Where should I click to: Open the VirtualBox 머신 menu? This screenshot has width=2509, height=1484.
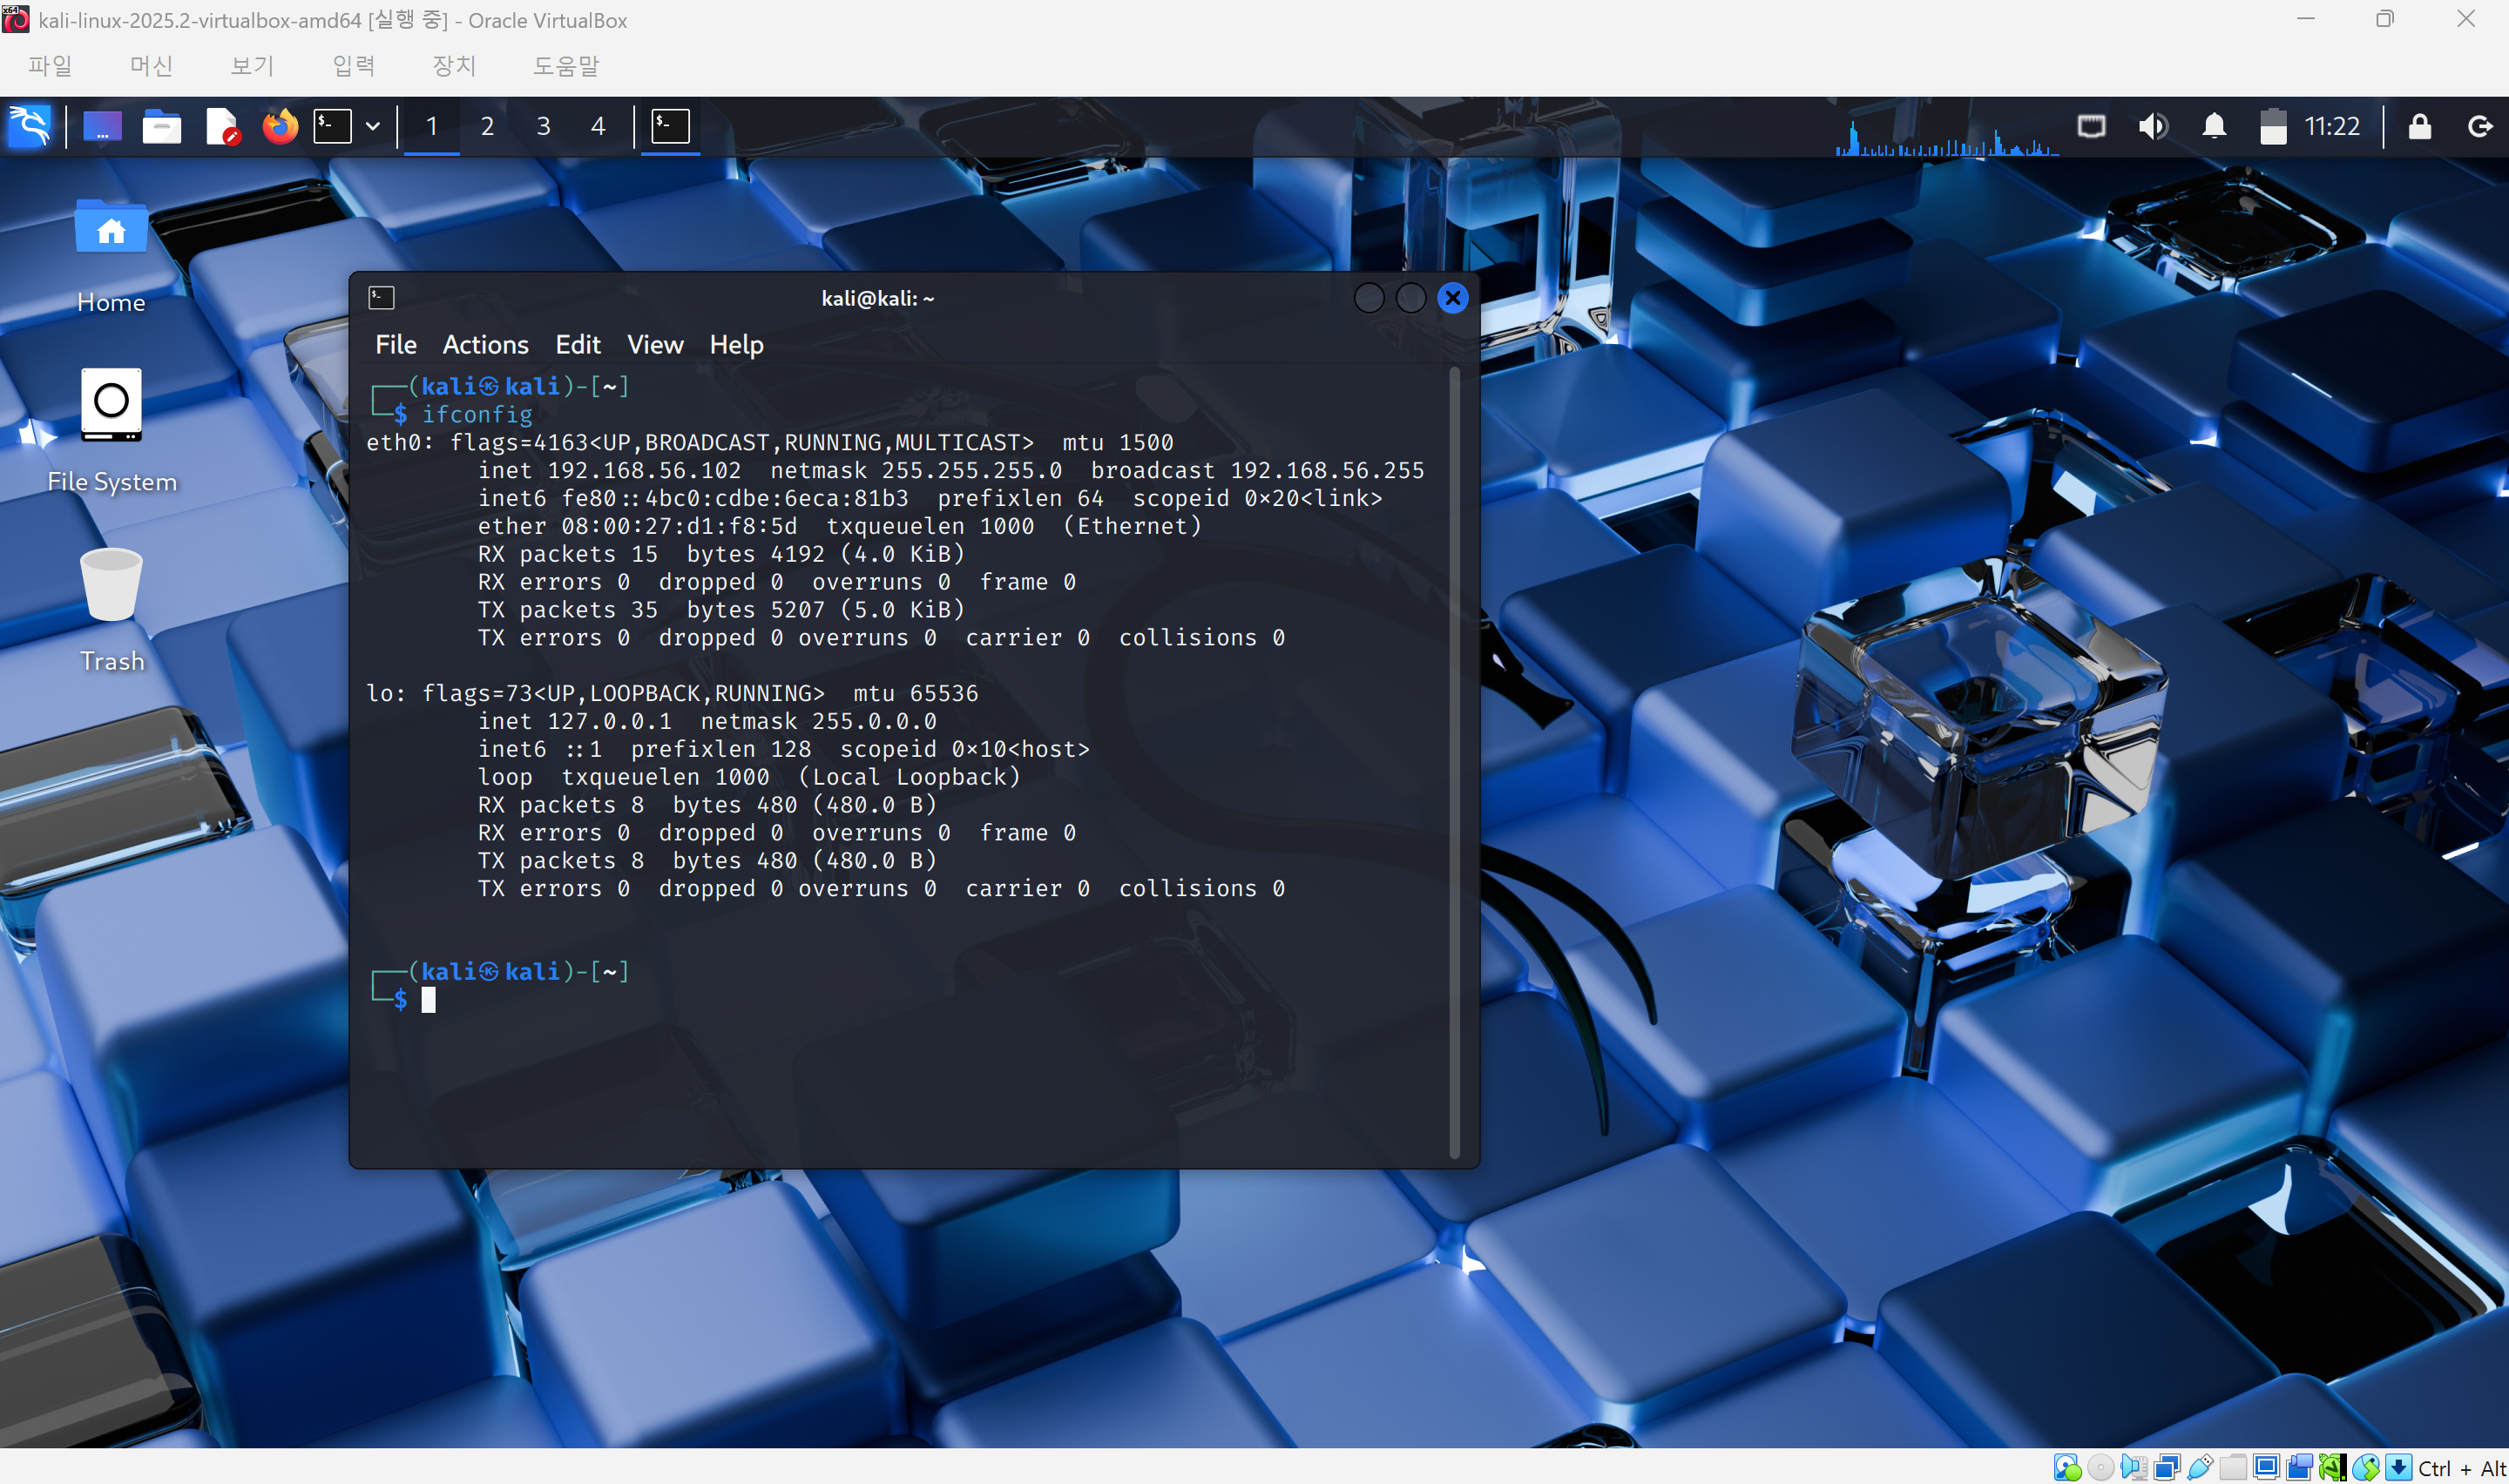pos(151,66)
